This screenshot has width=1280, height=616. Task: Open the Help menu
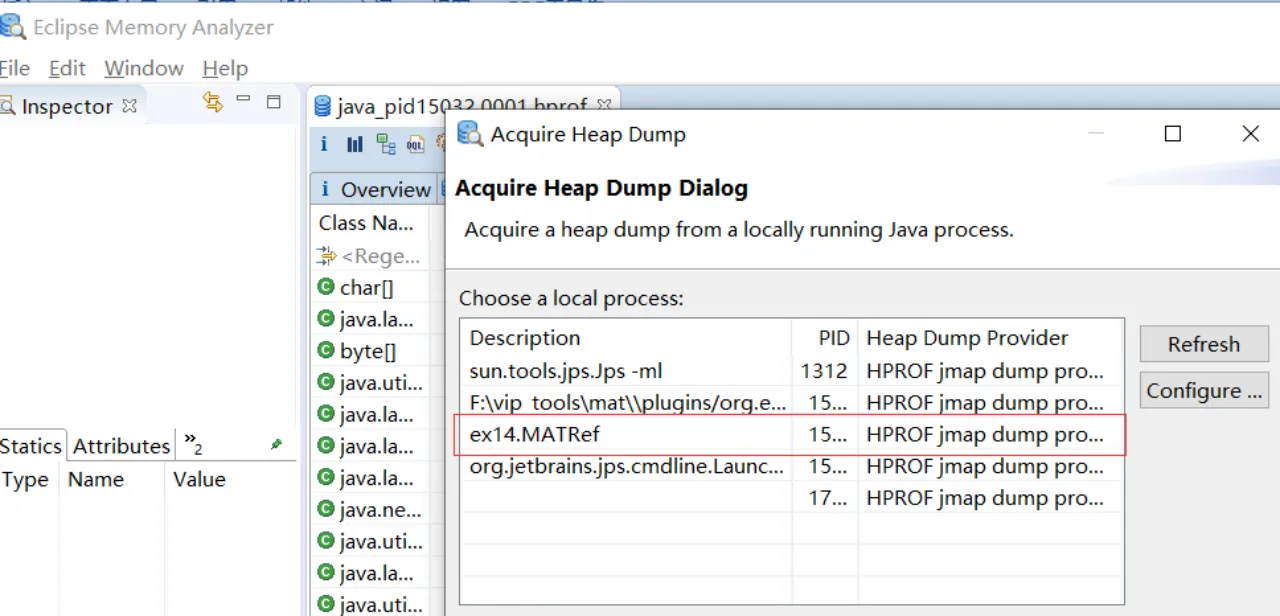(225, 68)
